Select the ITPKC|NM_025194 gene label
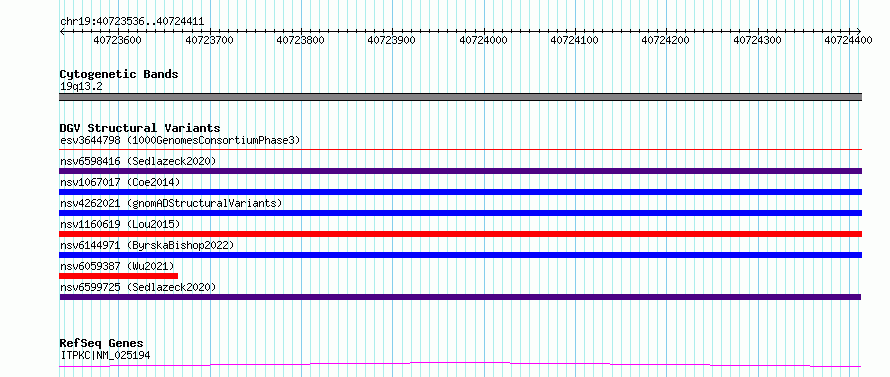The image size is (890, 377). (105, 355)
